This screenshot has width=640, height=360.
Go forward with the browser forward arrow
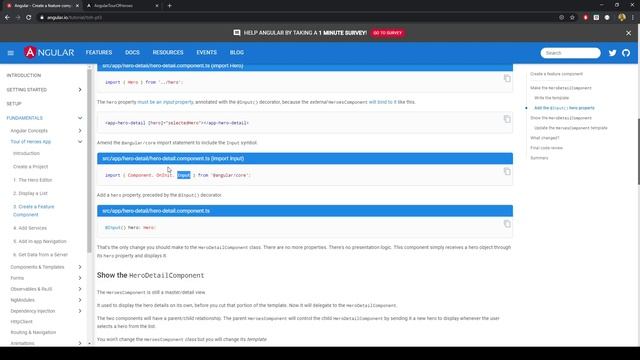click(18, 18)
